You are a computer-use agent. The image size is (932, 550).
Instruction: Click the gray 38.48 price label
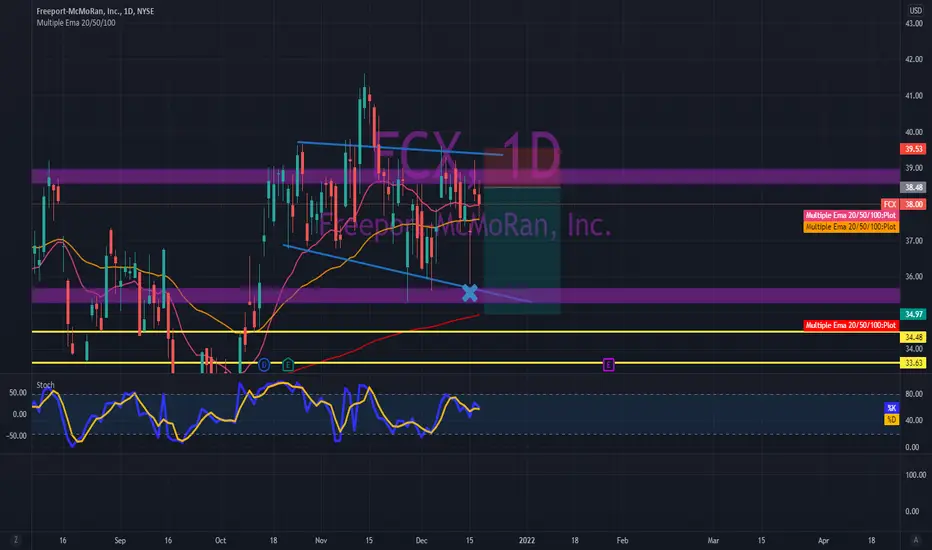tap(913, 187)
